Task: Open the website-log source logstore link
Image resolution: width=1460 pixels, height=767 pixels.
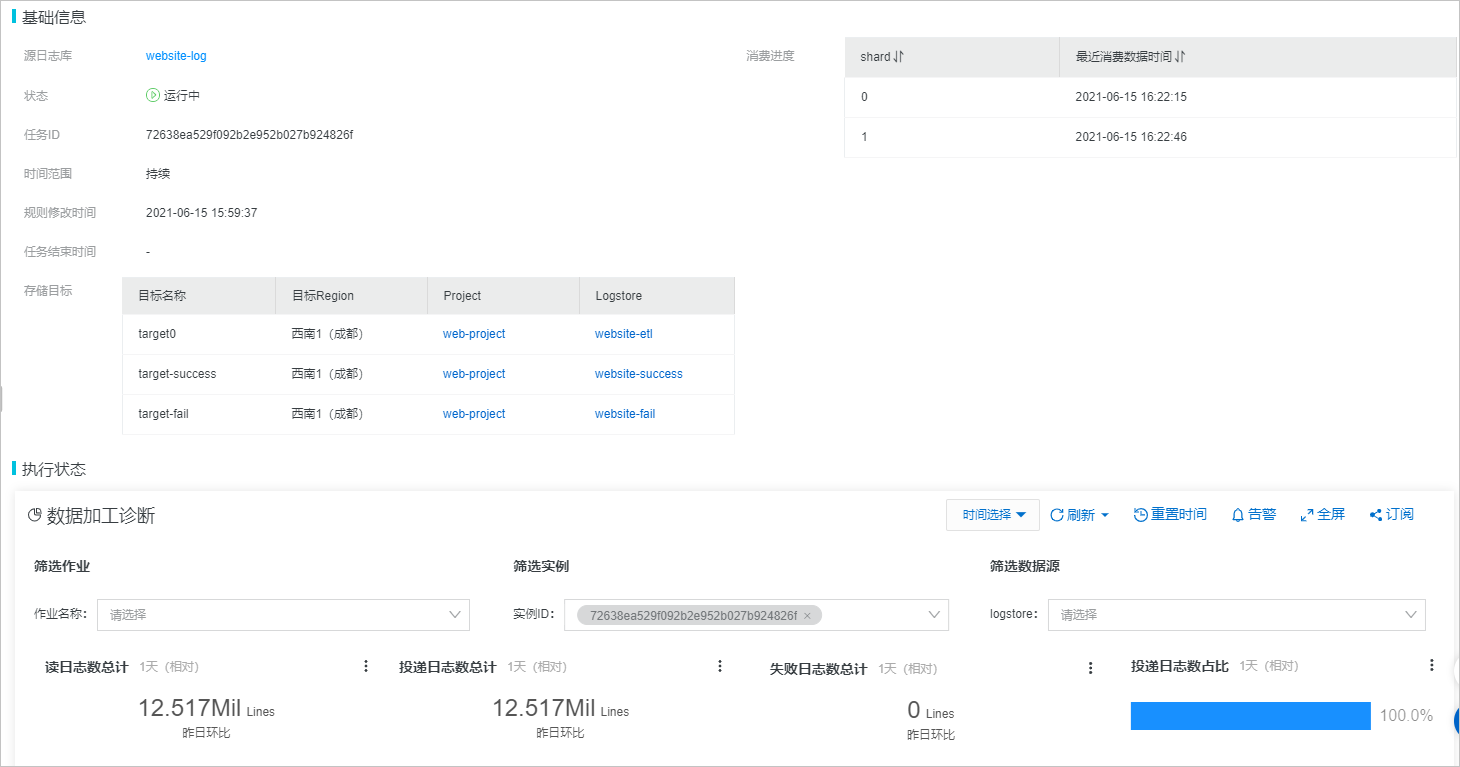Action: click(176, 56)
